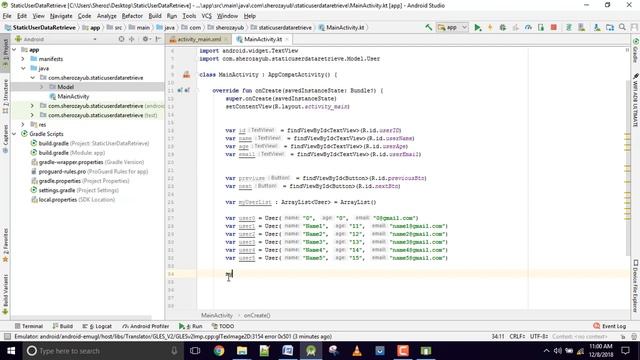Click the Search Everywhere magnifier icon
Screen dimensions: 640x360
(x=622, y=27)
